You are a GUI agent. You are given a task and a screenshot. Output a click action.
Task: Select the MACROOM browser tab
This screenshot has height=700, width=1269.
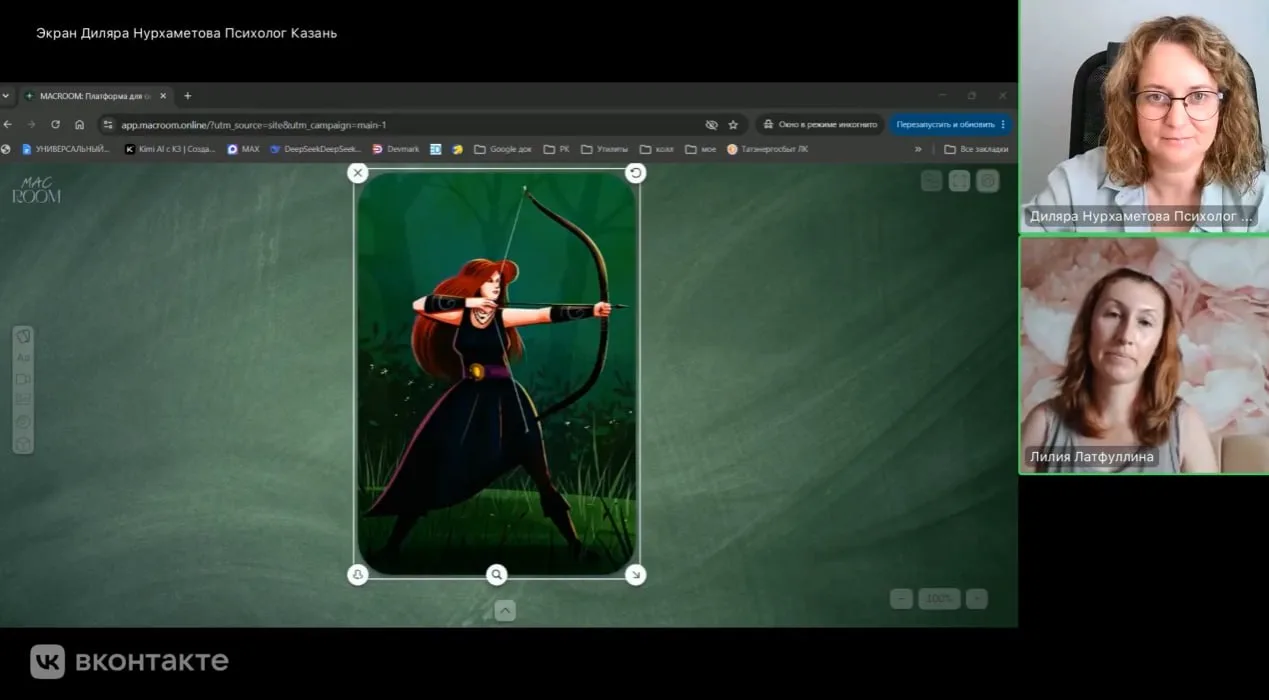95,96
